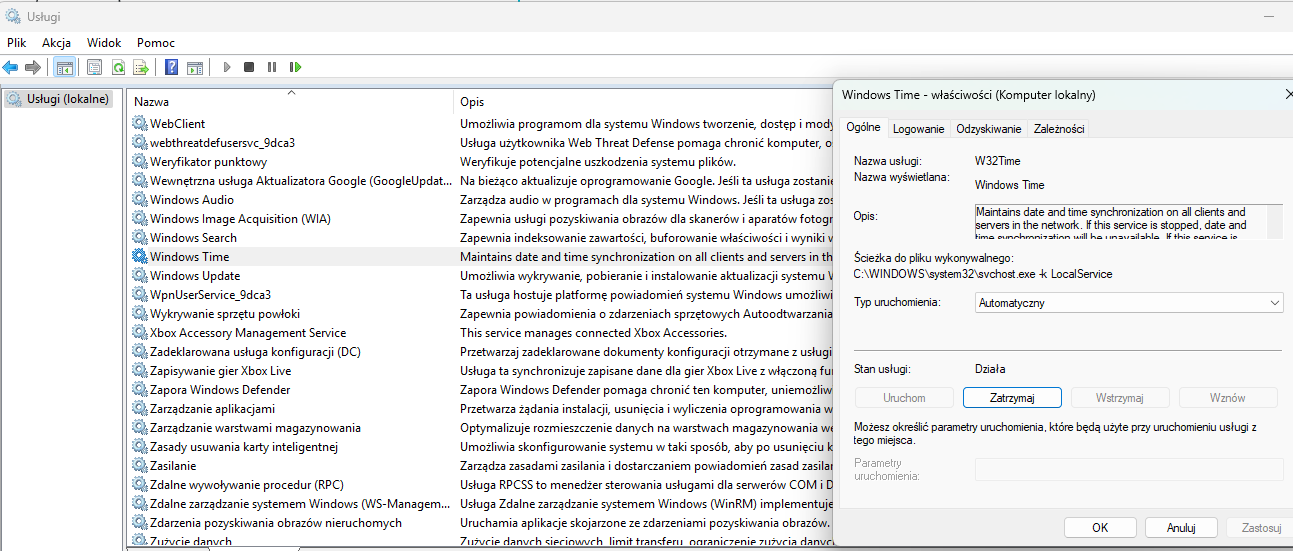Viewport: 1293px width, 551px height.
Task: Open the Widok menu
Action: tap(104, 43)
